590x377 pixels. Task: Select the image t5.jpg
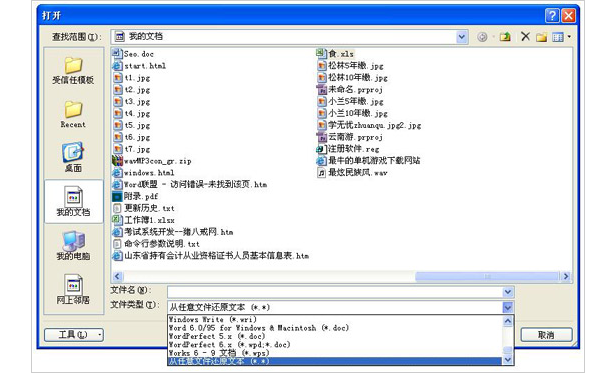click(x=132, y=125)
